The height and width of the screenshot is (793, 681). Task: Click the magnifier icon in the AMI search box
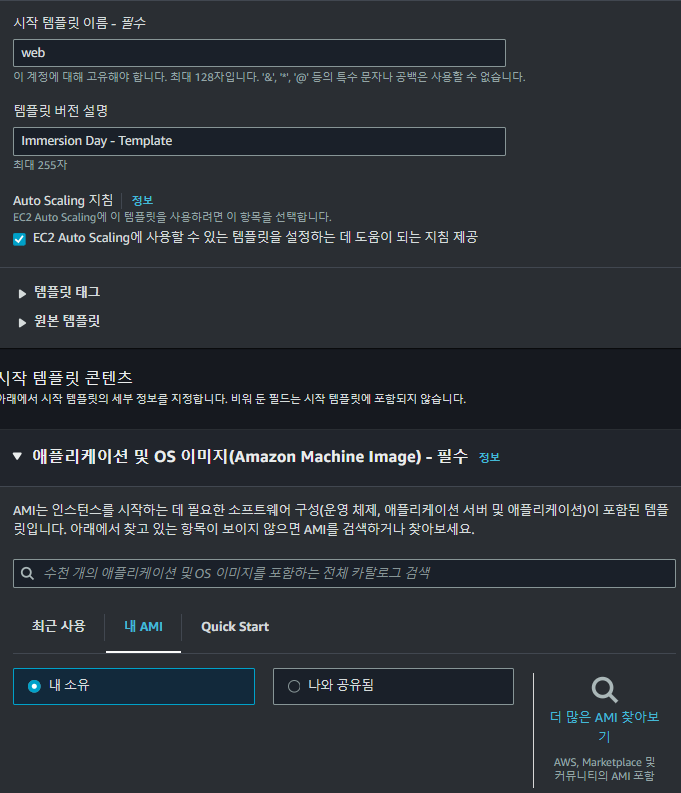coord(27,573)
